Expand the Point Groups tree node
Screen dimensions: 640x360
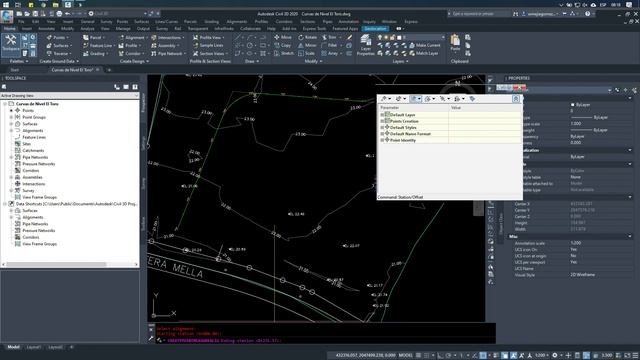11,117
